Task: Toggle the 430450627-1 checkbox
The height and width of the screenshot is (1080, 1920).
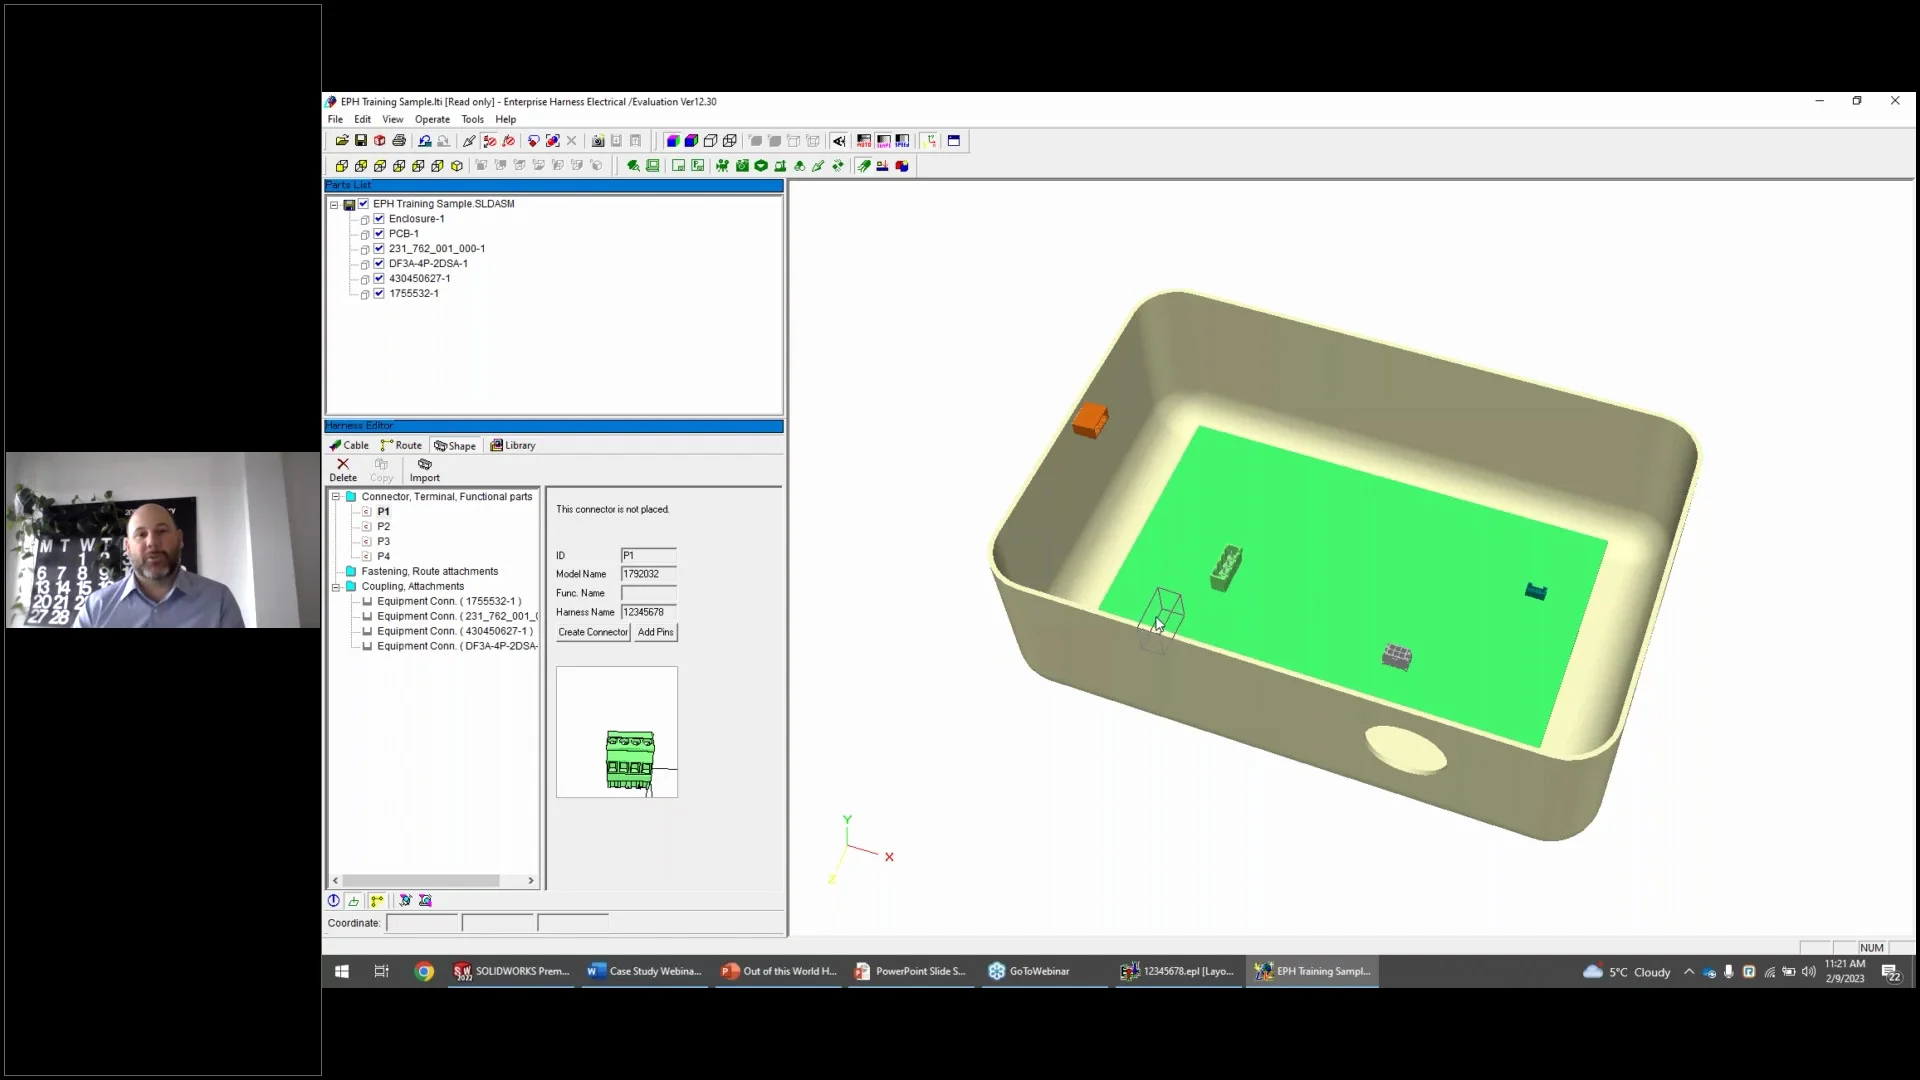Action: point(379,279)
